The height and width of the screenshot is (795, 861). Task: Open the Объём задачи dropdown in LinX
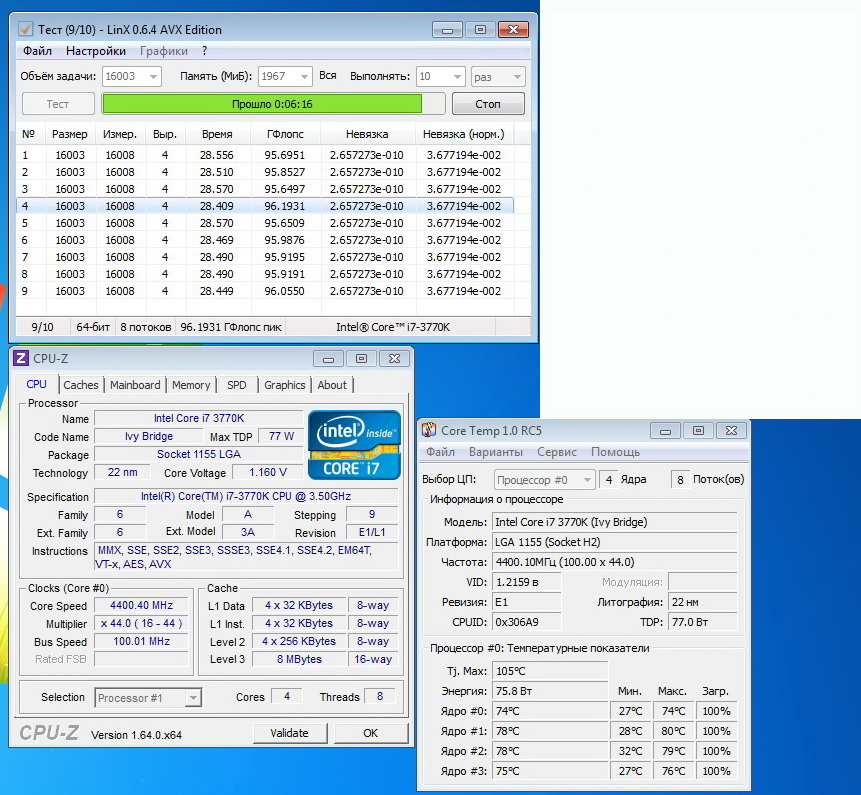click(x=132, y=76)
